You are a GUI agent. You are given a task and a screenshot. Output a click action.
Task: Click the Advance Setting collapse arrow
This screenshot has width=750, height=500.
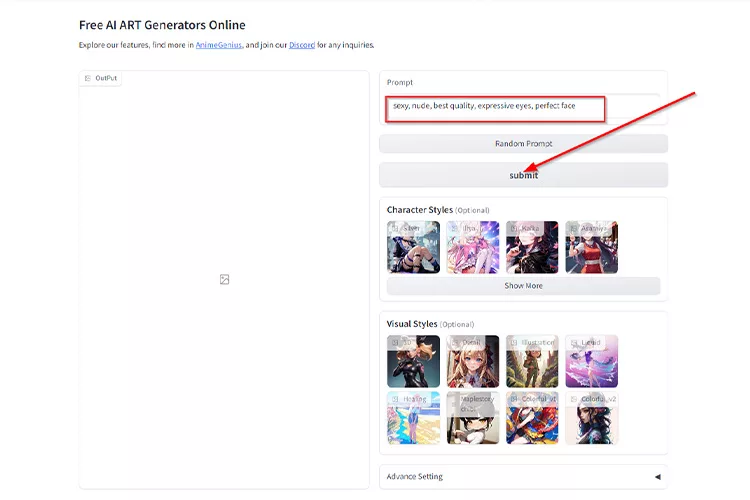pyautogui.click(x=658, y=477)
